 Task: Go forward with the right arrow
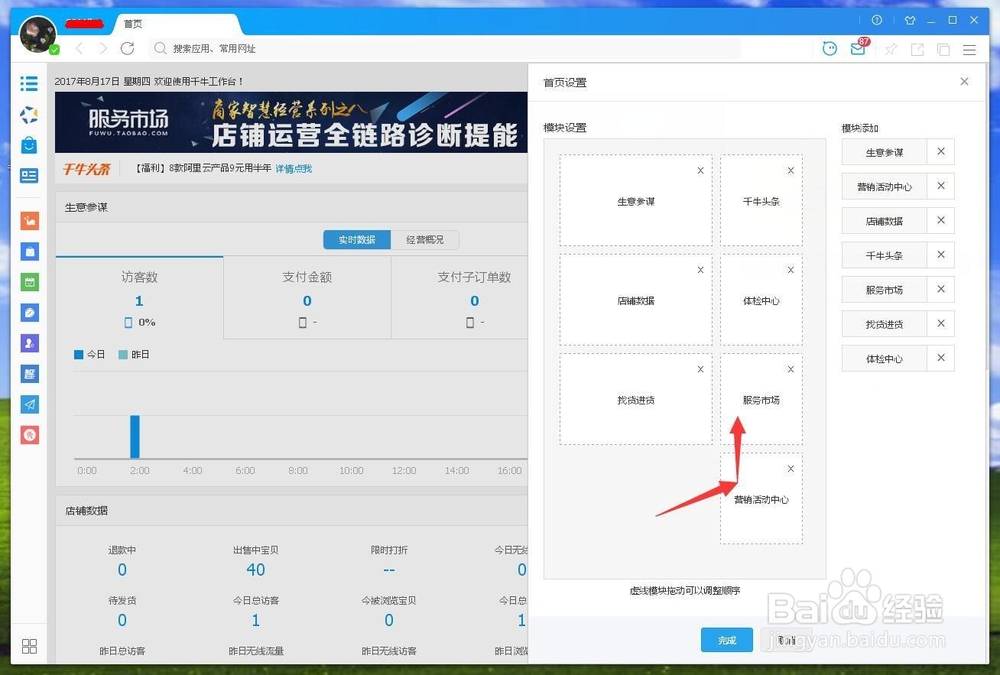point(103,48)
